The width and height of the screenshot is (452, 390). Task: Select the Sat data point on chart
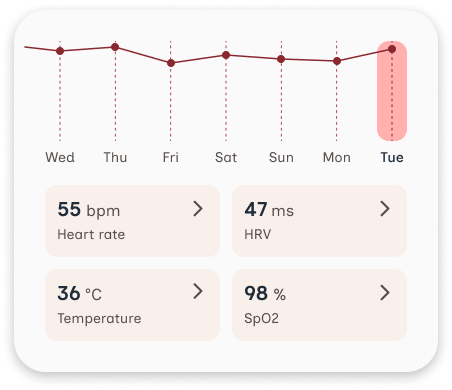(226, 55)
